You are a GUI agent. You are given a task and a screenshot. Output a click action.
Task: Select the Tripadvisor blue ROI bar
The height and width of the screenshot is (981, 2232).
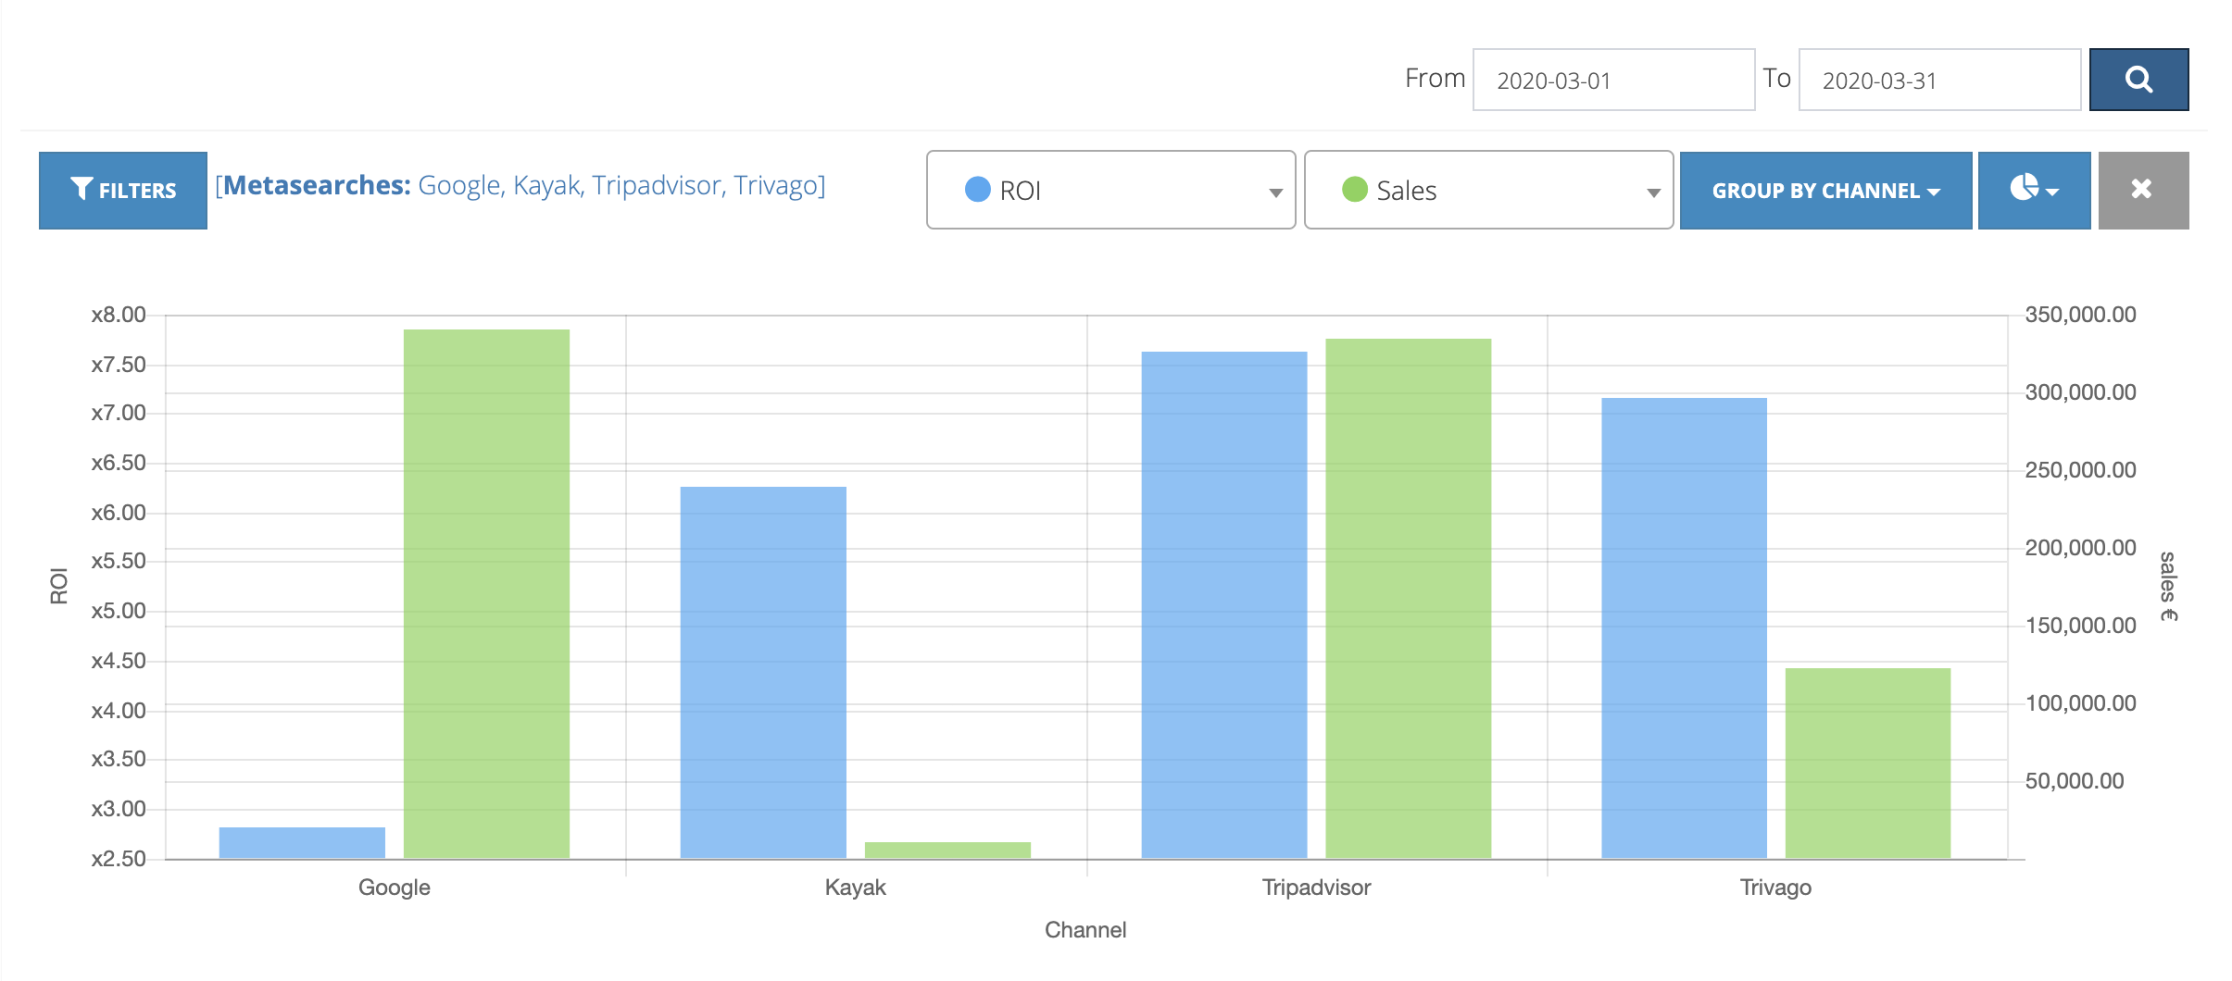point(1224,605)
